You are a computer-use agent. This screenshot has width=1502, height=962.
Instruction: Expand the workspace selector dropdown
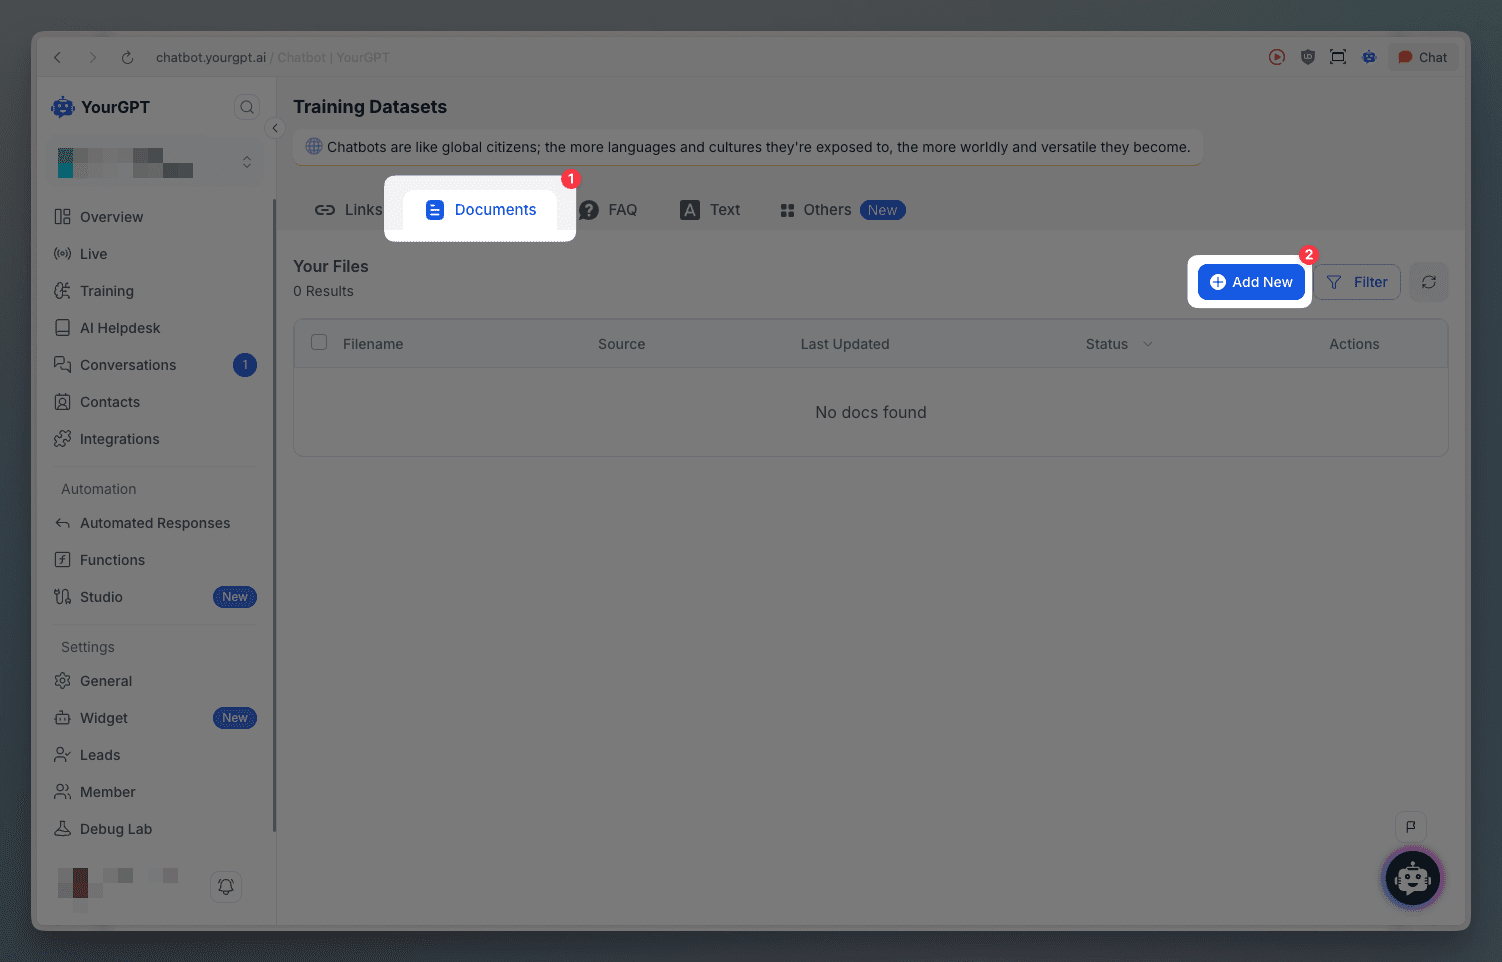pos(246,162)
